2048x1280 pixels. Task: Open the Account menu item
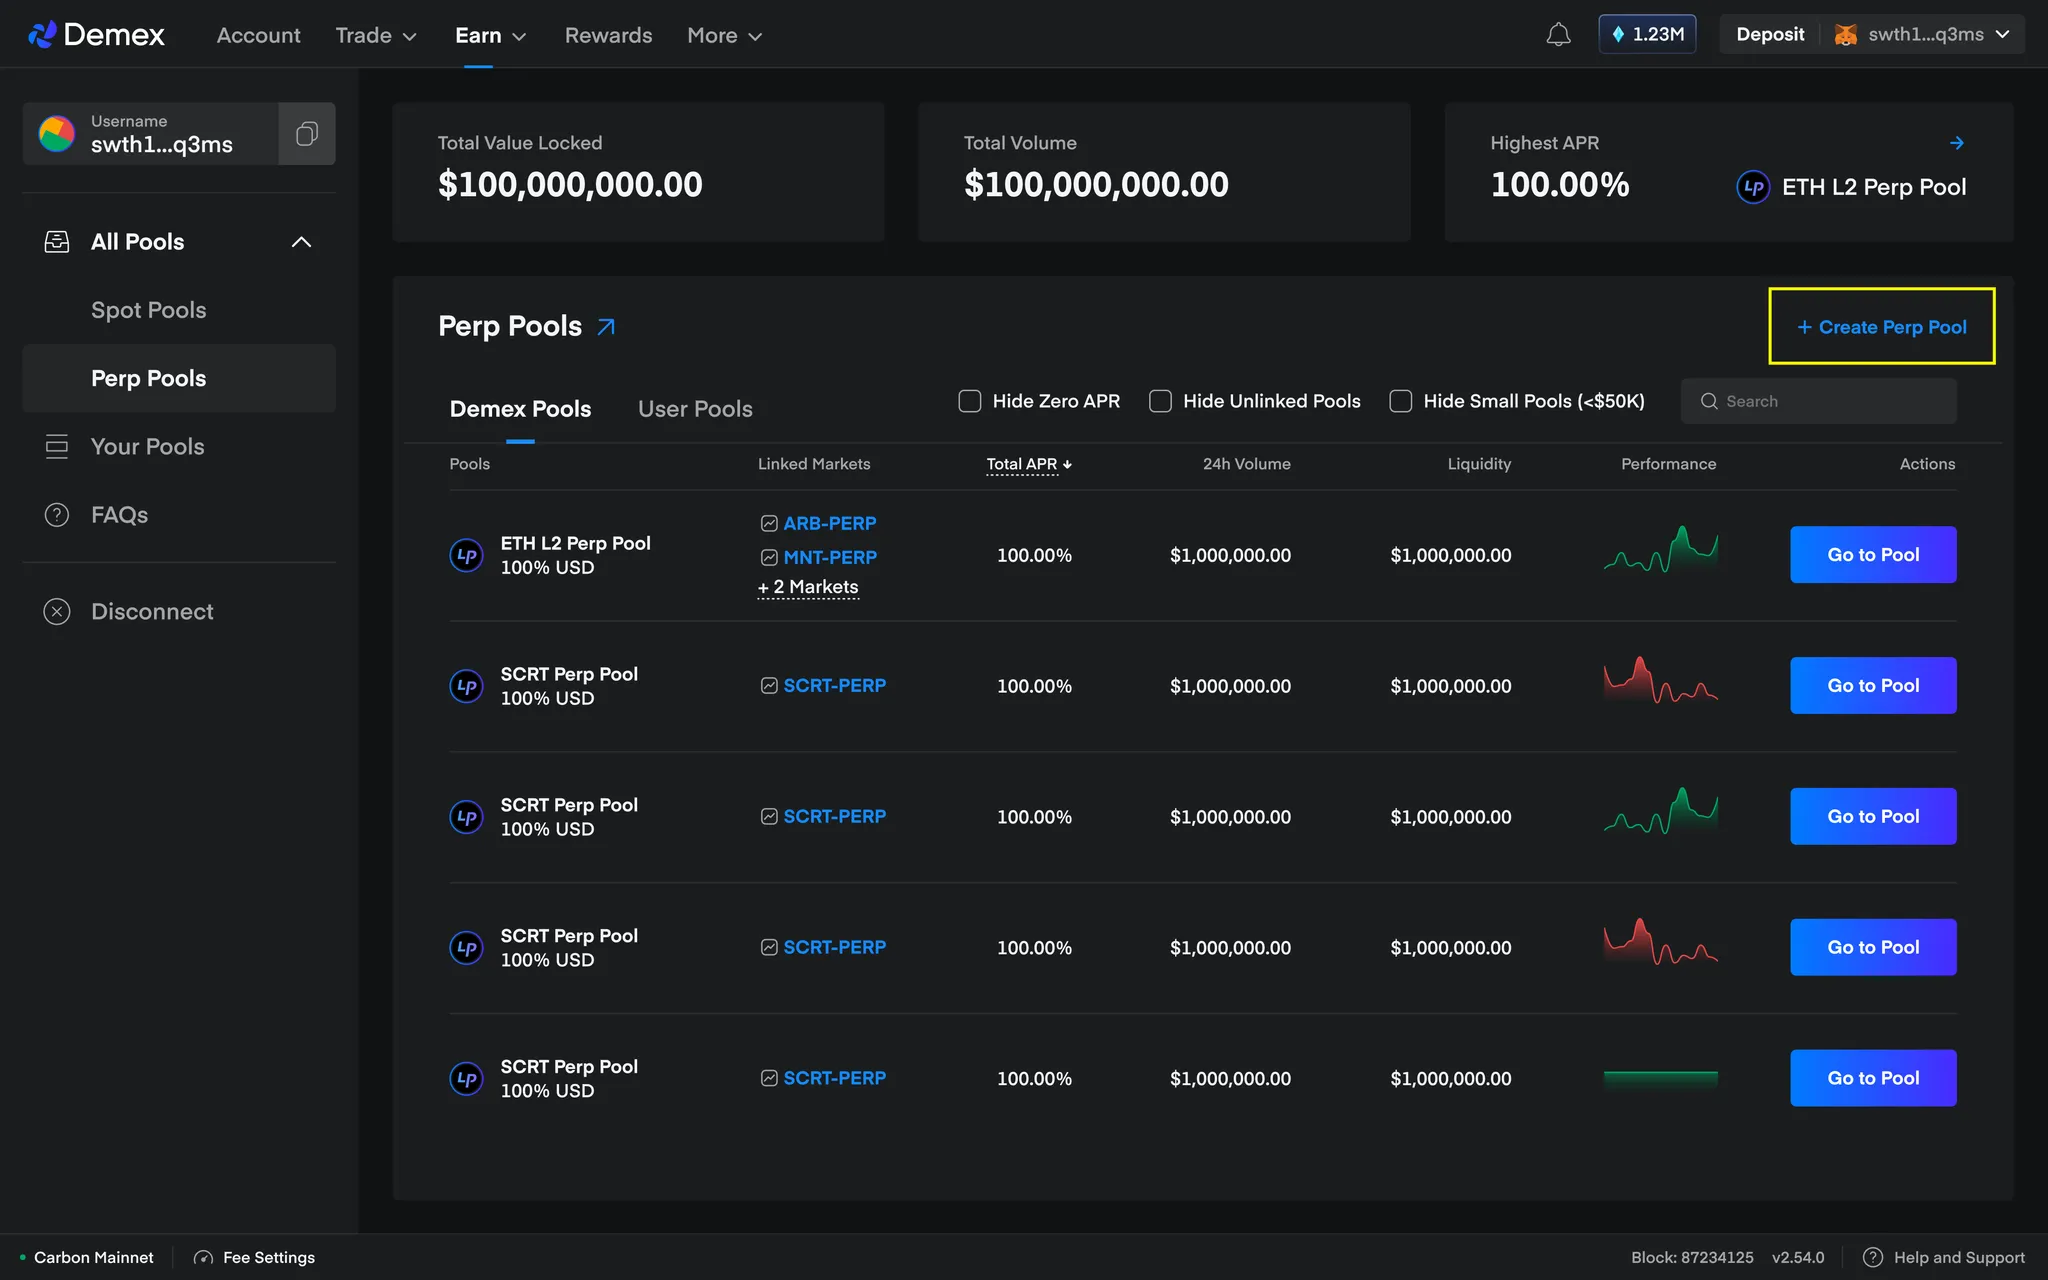[x=258, y=35]
